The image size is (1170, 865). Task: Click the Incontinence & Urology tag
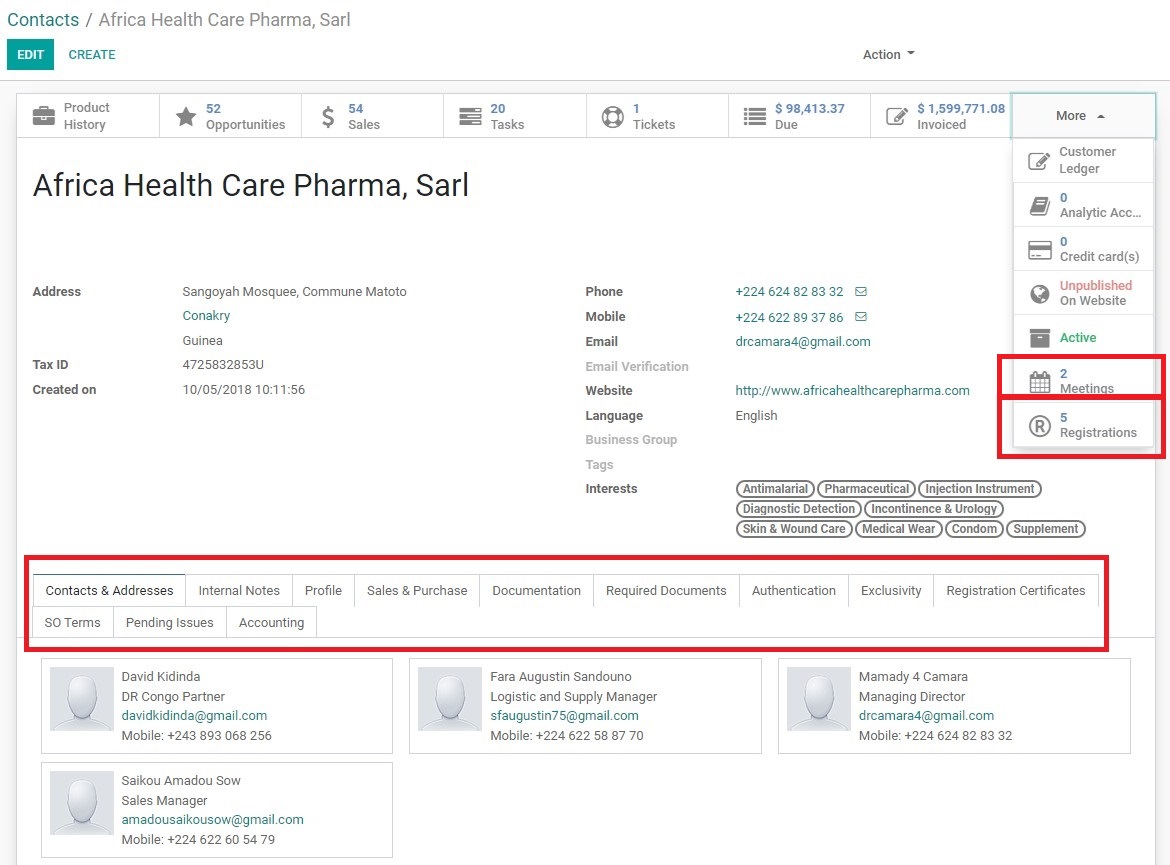(x=933, y=509)
